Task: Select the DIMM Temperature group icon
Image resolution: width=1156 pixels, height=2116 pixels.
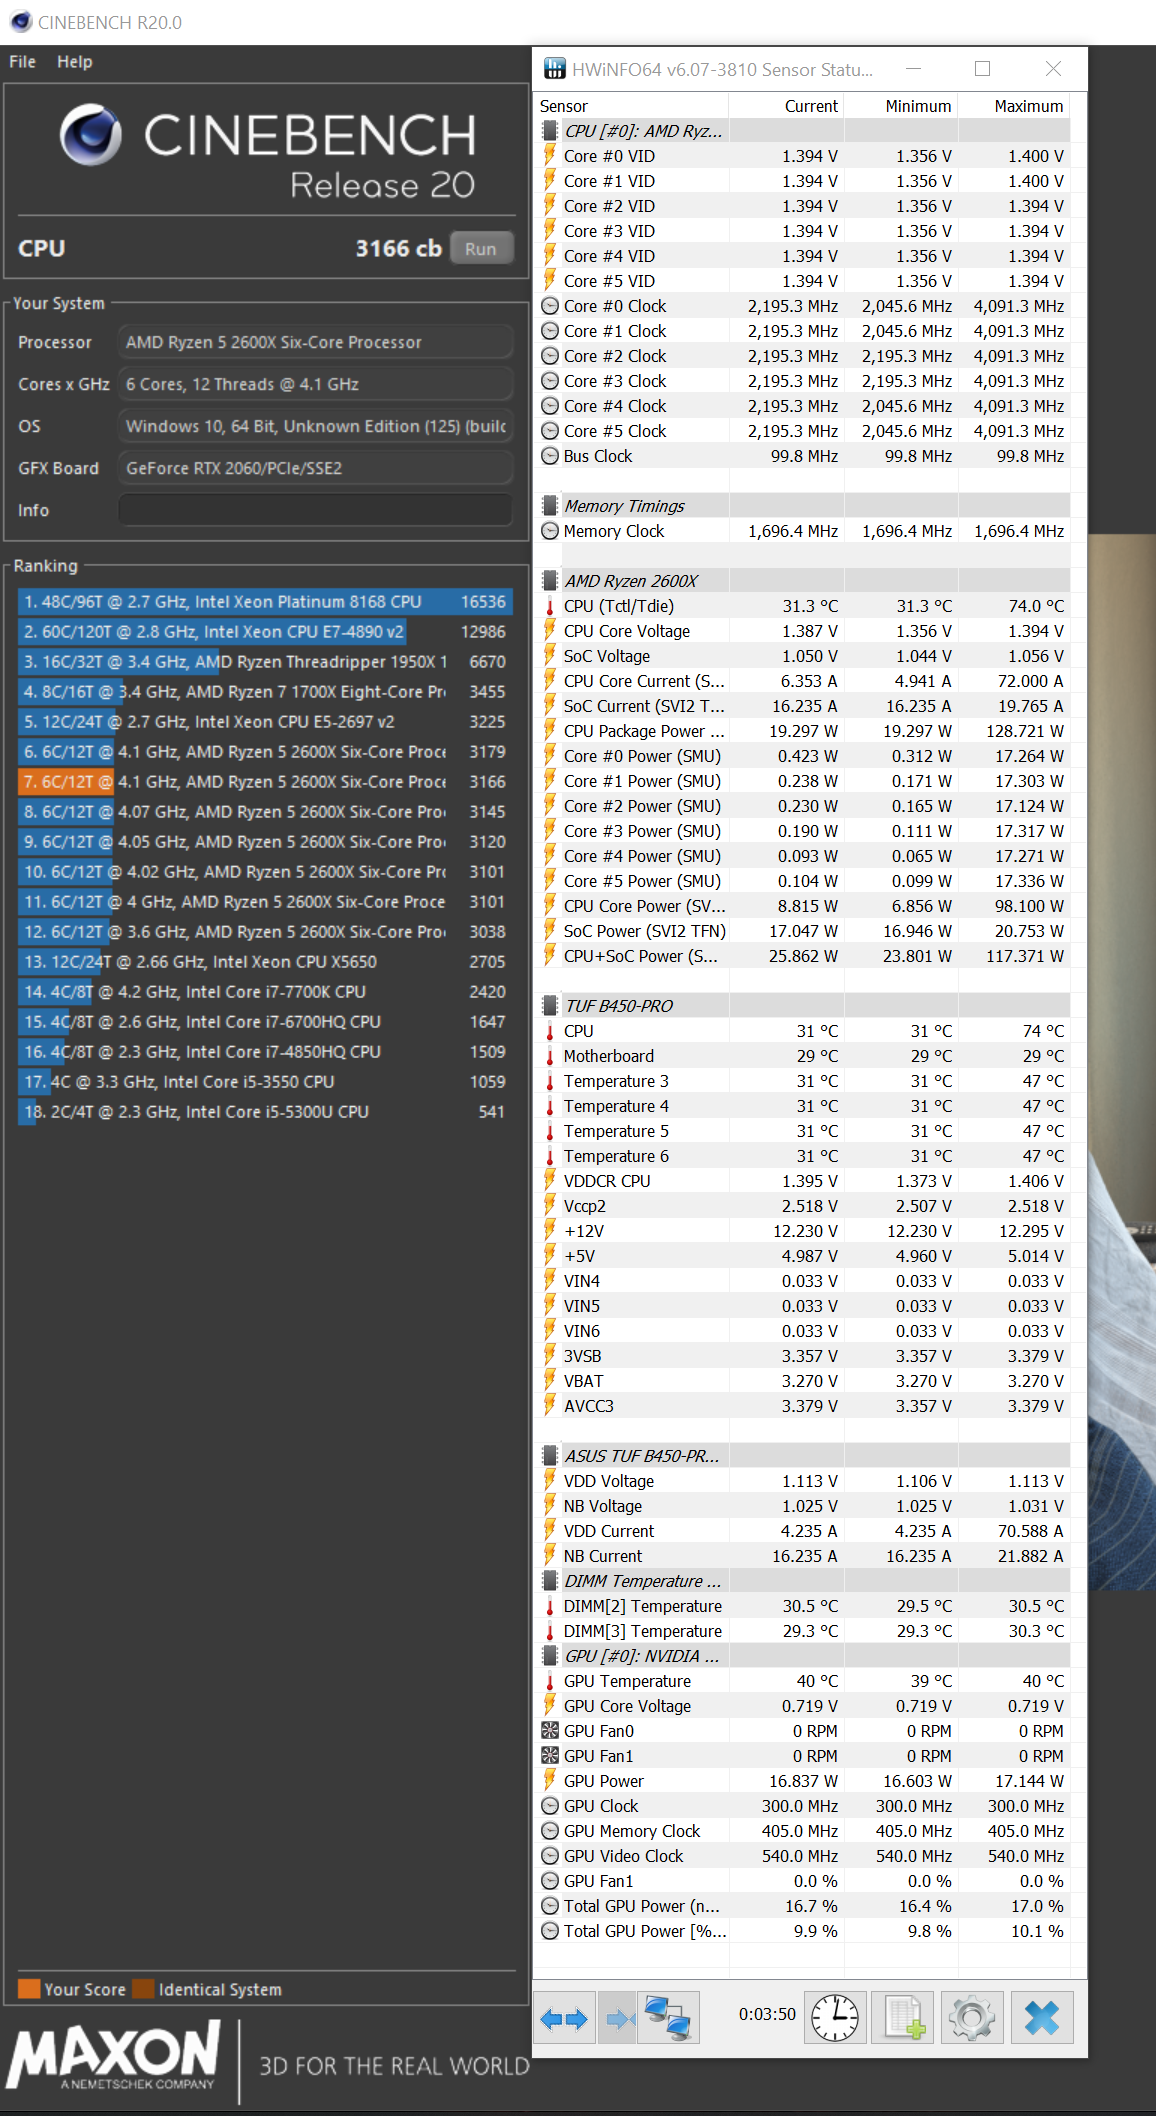Action: coord(549,1581)
